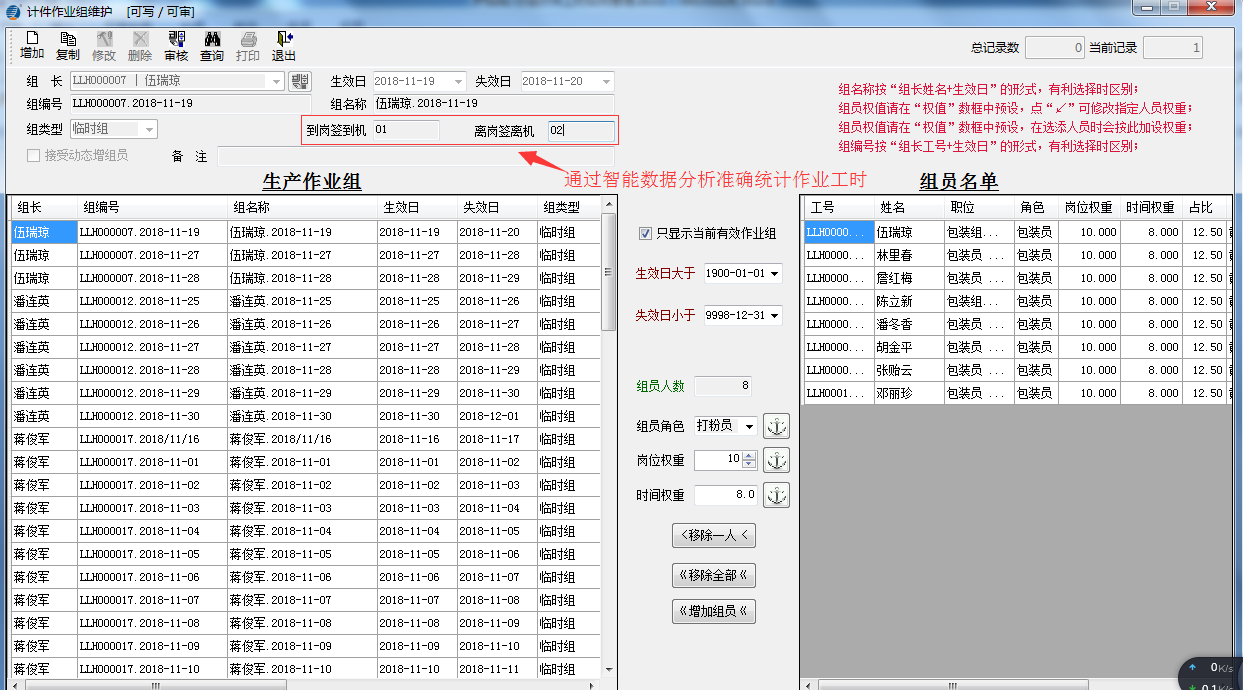
Task: Click the 审核 (Audit) toolbar icon
Action: (176, 46)
